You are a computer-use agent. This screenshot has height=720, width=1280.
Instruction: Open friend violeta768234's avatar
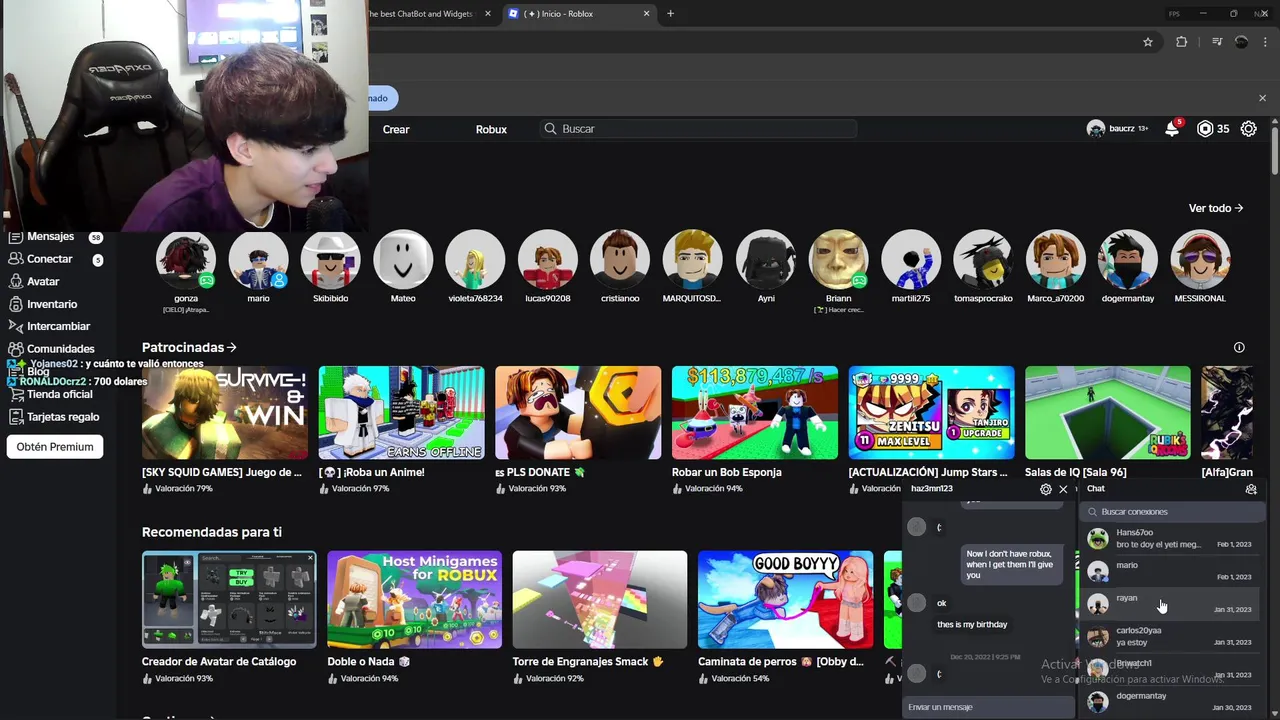tap(475, 260)
